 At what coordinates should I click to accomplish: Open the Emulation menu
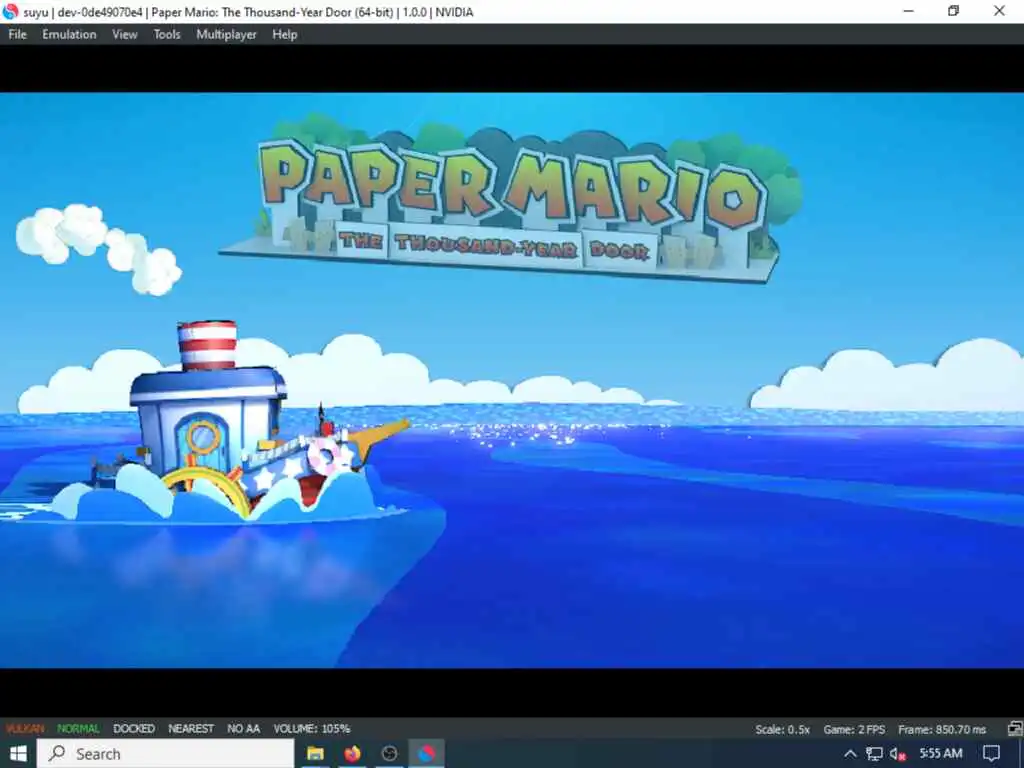(69, 35)
